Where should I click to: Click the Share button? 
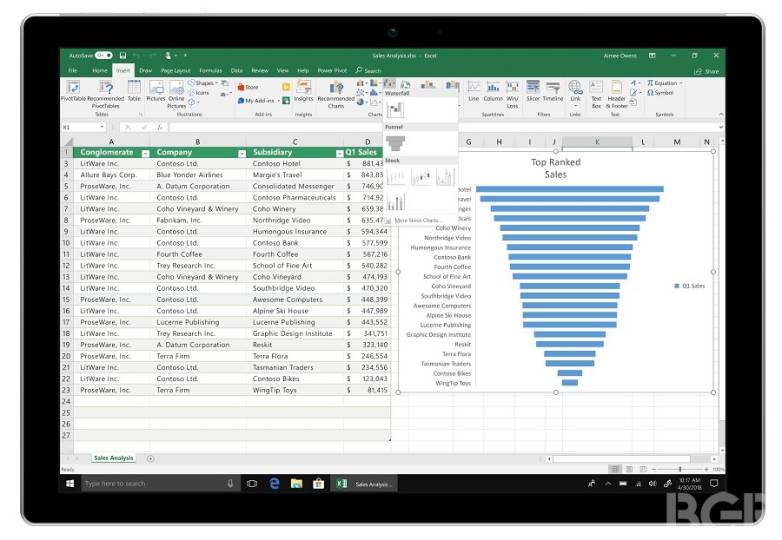(x=707, y=71)
